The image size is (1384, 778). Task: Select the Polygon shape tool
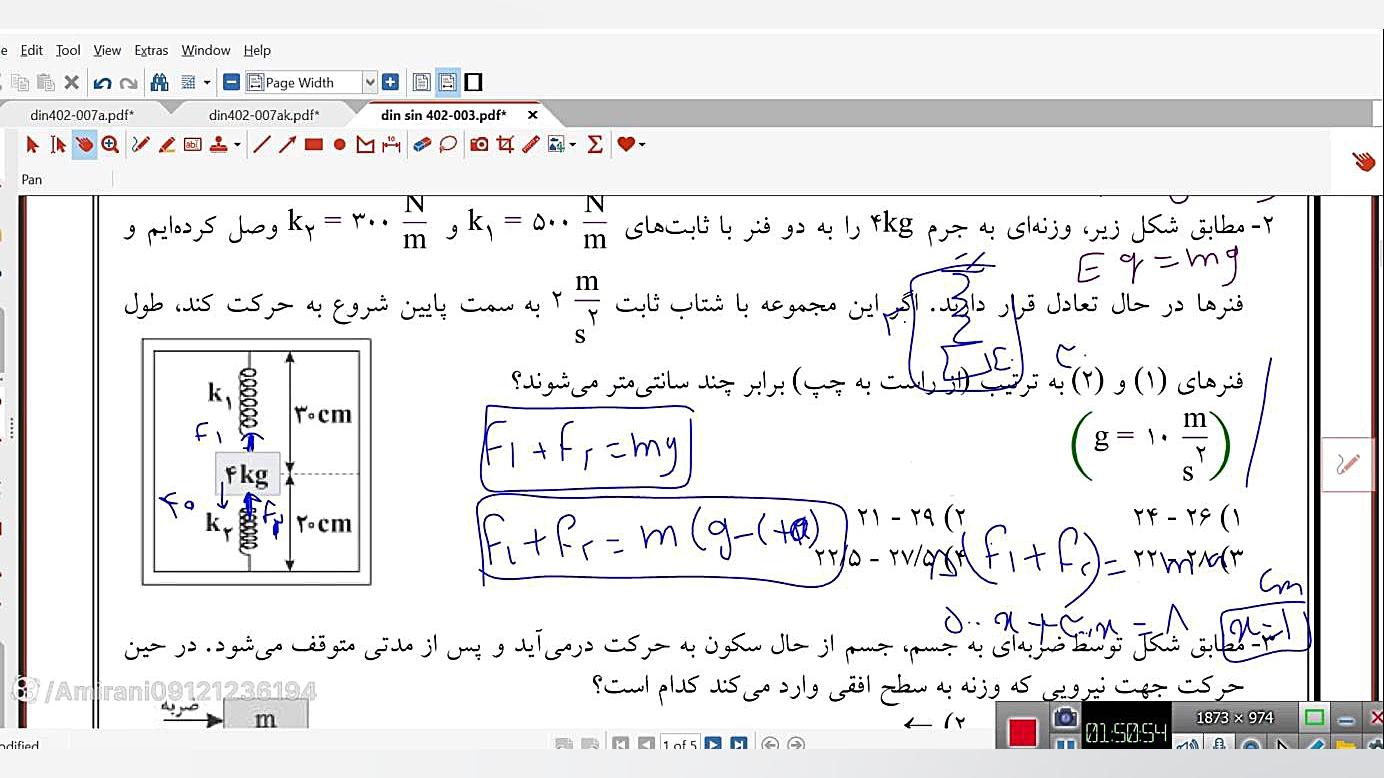365,145
